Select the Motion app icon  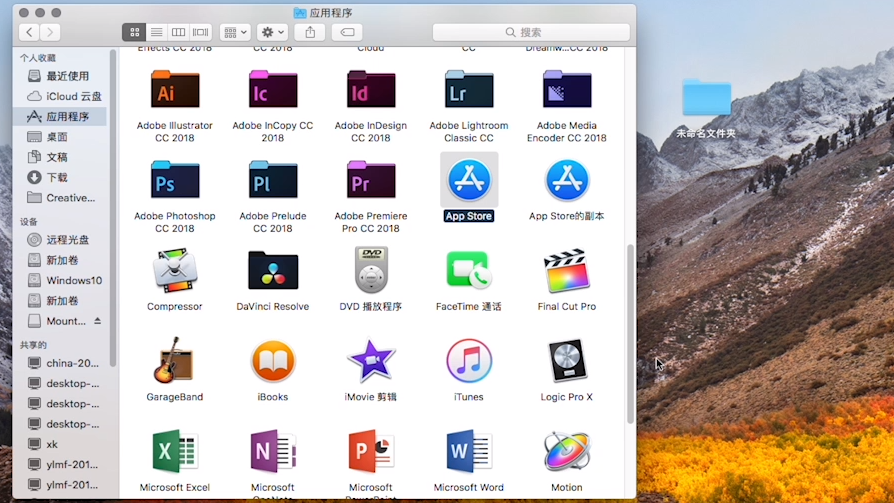(x=567, y=451)
